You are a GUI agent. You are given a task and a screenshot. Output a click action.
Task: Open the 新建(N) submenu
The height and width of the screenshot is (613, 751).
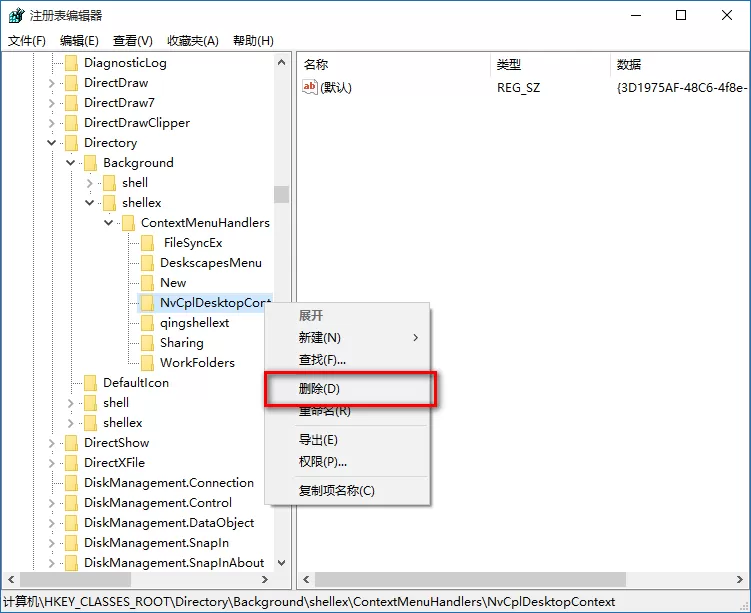(348, 338)
